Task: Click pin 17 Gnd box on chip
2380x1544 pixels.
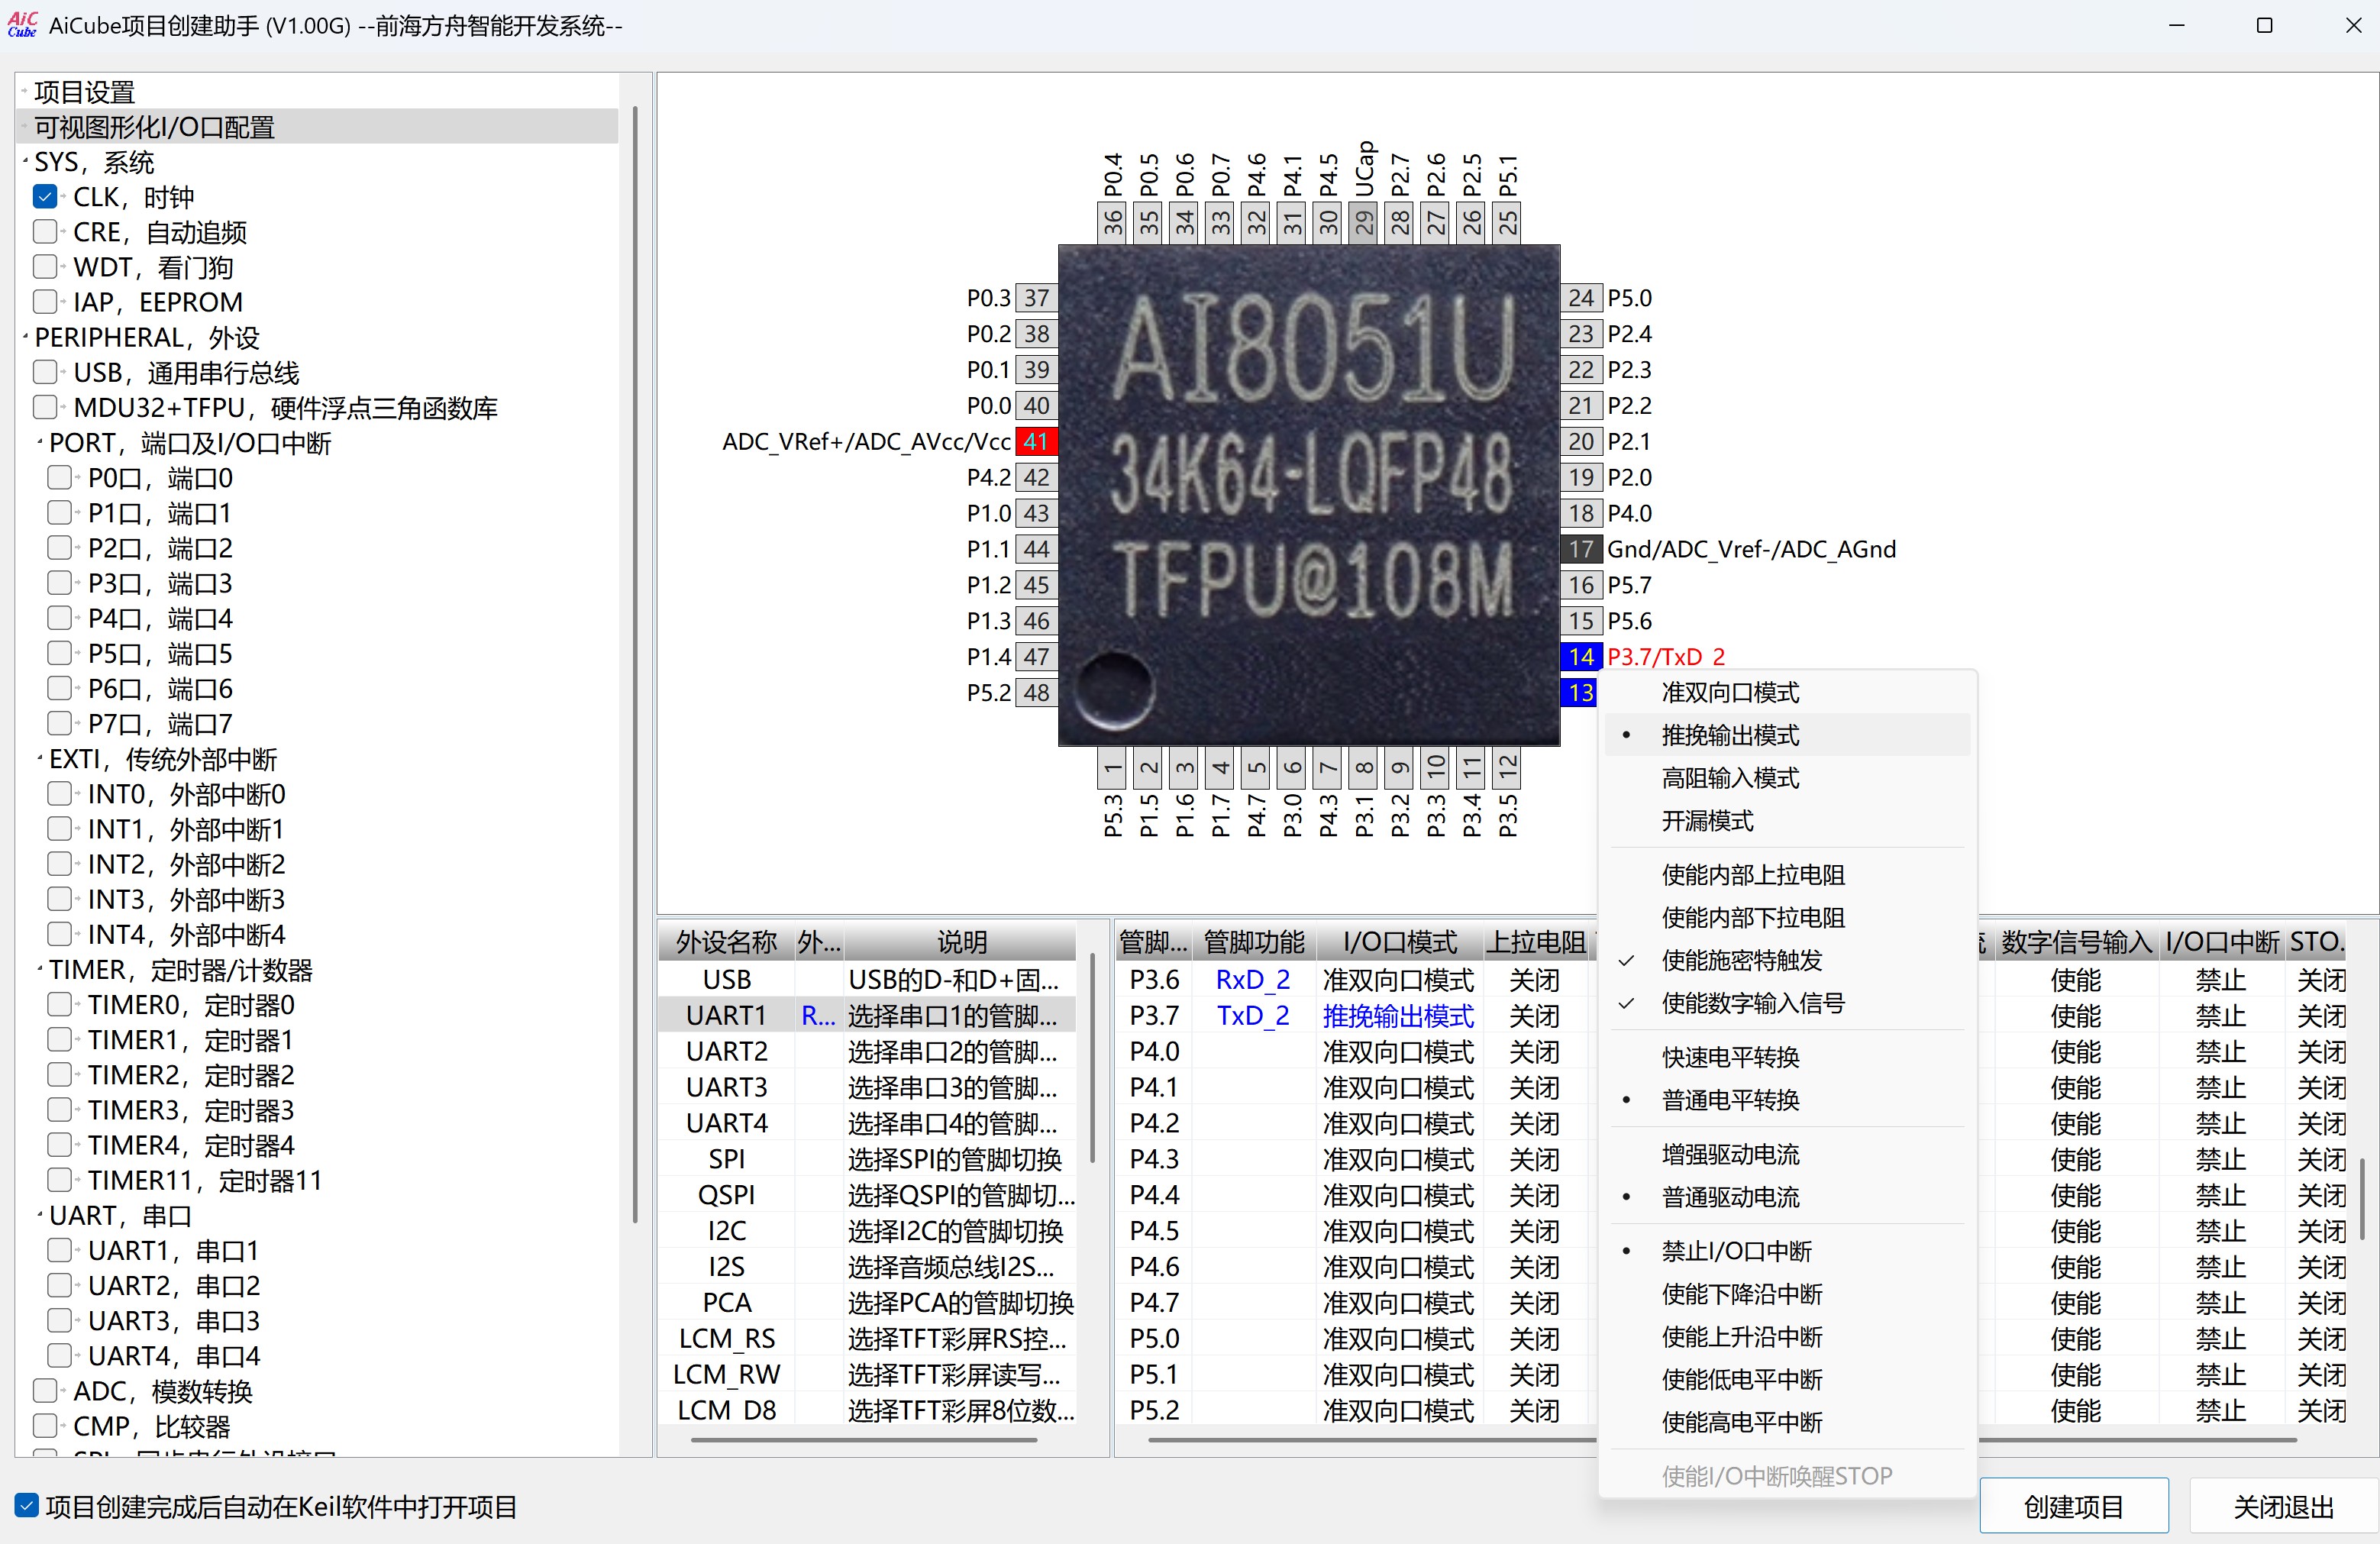Action: coord(1581,549)
